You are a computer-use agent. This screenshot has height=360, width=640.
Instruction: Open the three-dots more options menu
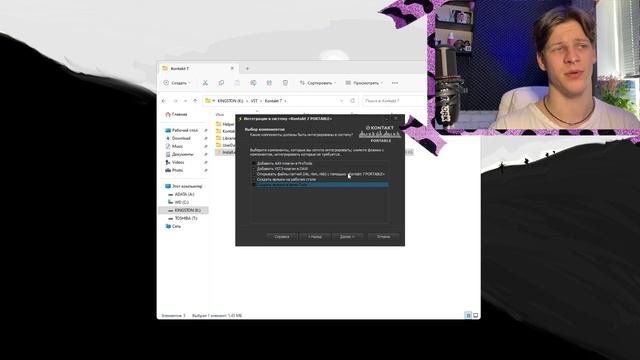(395, 83)
